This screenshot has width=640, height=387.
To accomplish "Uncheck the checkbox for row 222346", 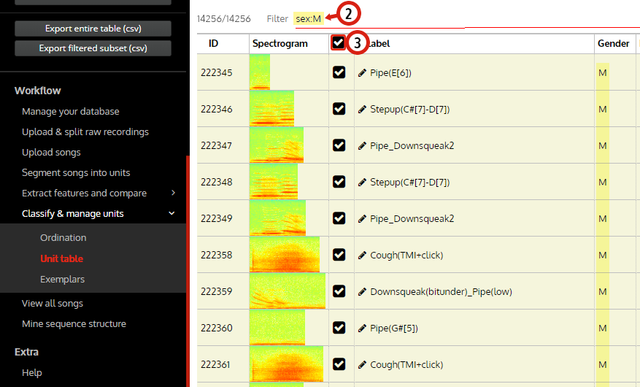I will click(x=339, y=109).
